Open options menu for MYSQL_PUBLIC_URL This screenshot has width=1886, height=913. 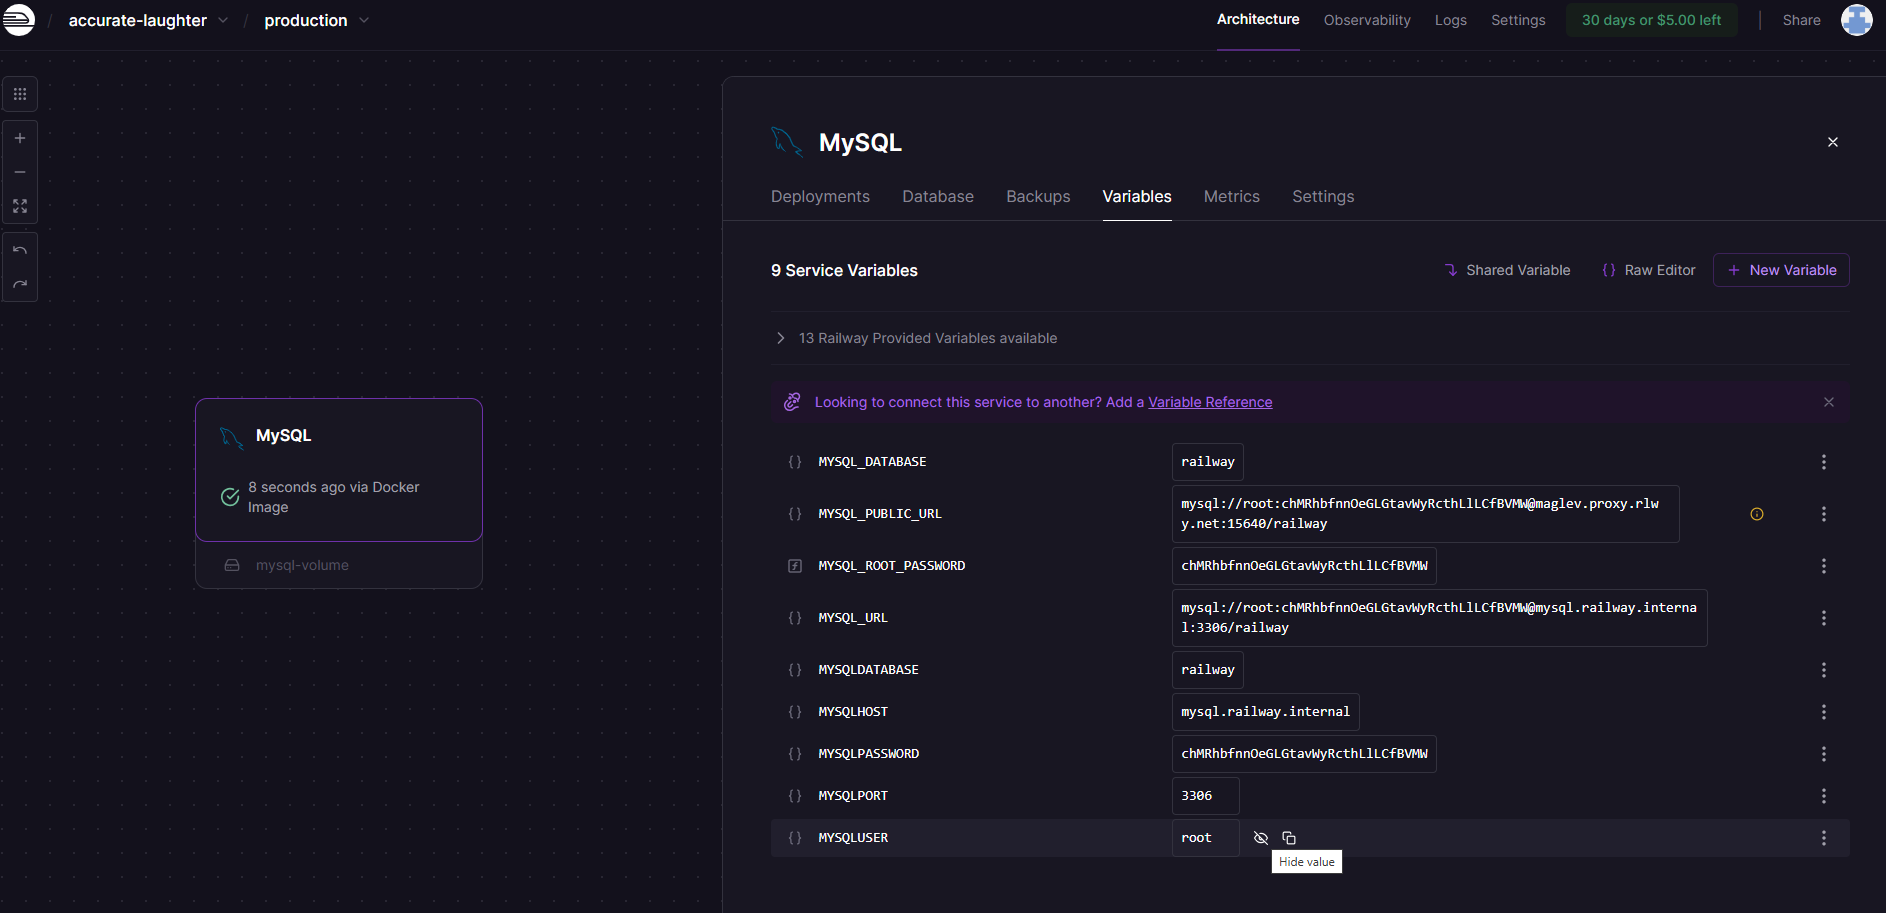tap(1824, 514)
